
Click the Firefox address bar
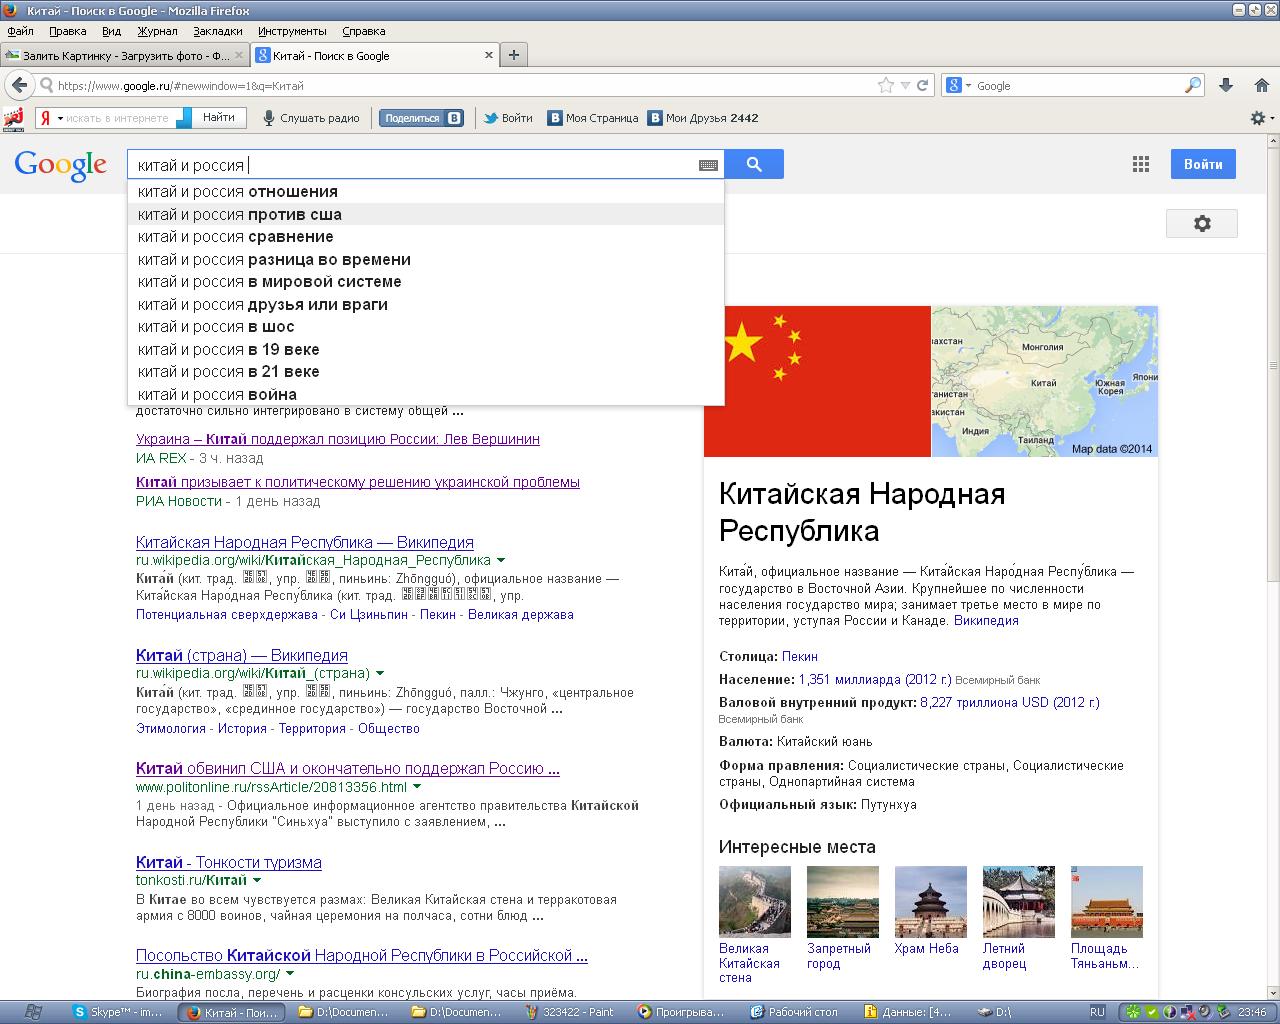point(462,86)
